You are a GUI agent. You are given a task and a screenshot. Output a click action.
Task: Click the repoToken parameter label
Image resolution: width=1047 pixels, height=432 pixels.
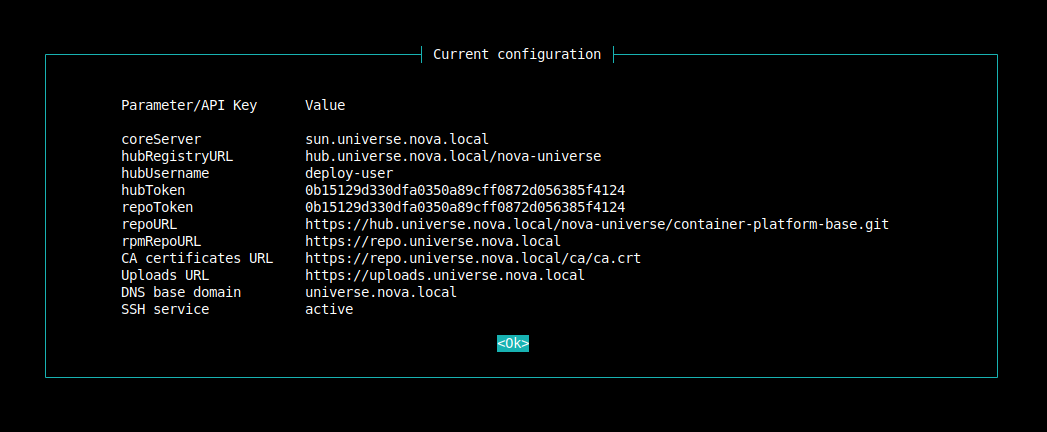(157, 208)
